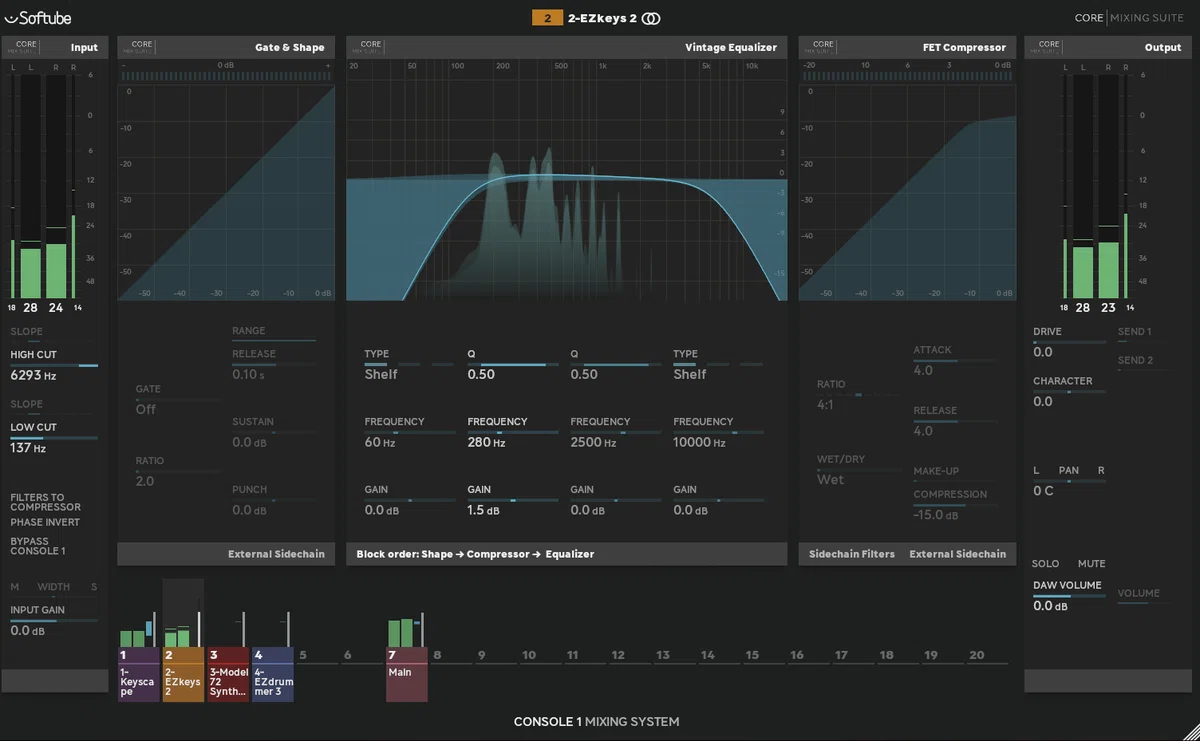This screenshot has width=1200, height=741.
Task: Adjust the gate Ratio 2.0 slider
Action: pos(177,471)
